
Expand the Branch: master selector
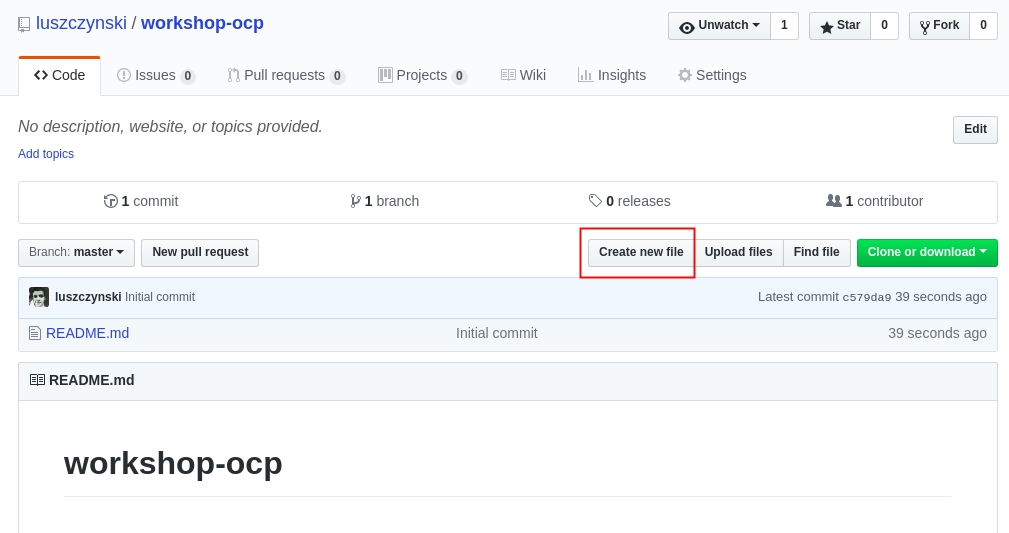pos(76,252)
